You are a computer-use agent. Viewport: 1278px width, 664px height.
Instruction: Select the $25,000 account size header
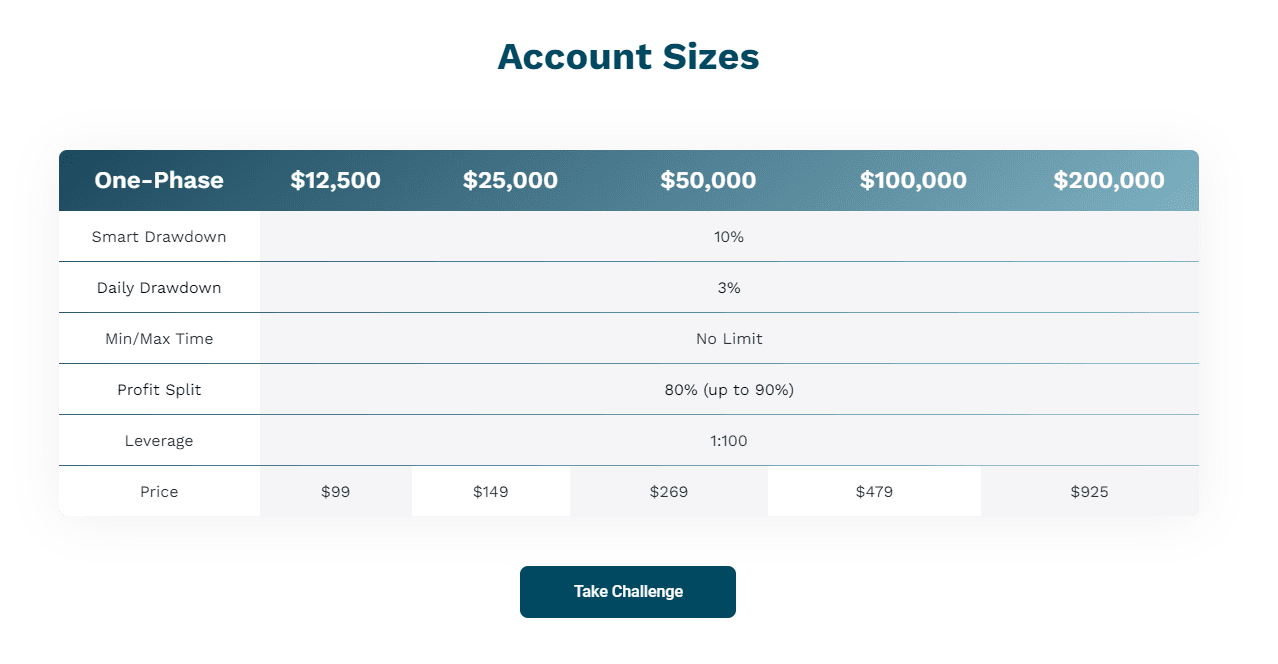(510, 180)
